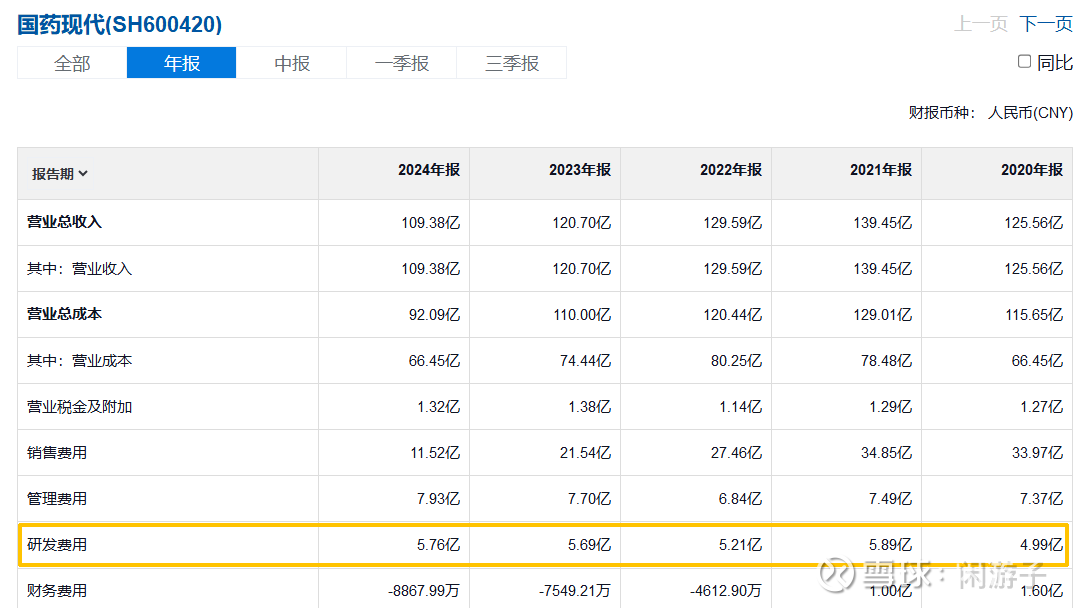Click the 2023年报 column header
Screen dimensions: 1078x608
580,170
